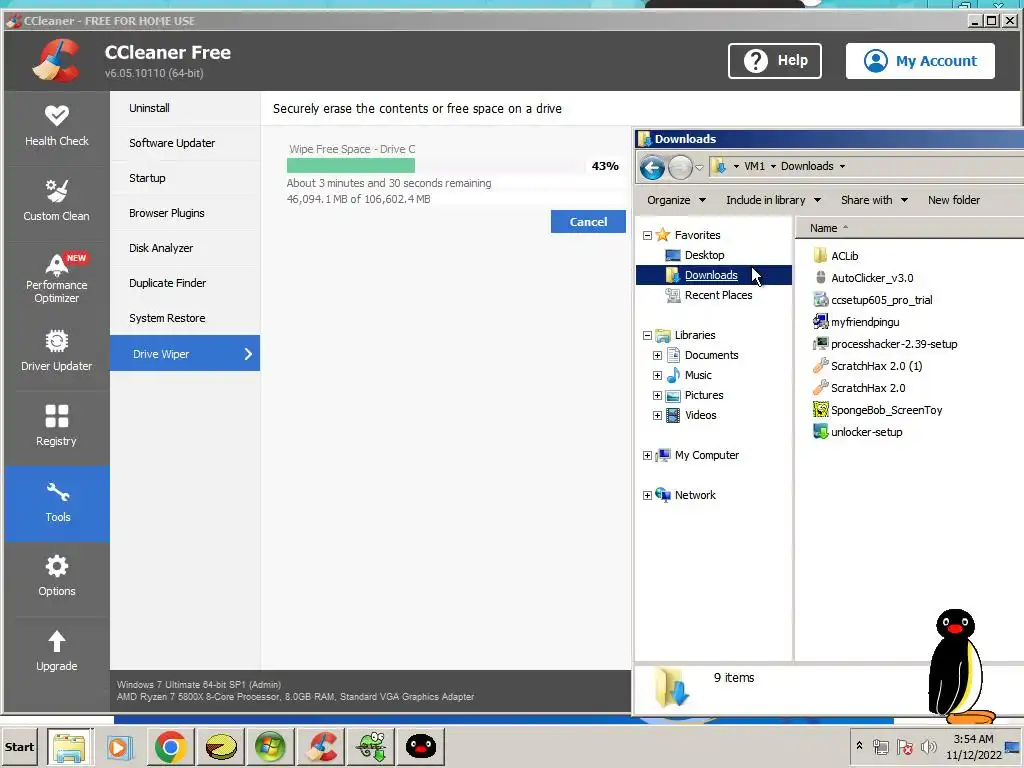The height and width of the screenshot is (768, 1024).
Task: Click the volume speaker tray icon
Action: (x=928, y=746)
